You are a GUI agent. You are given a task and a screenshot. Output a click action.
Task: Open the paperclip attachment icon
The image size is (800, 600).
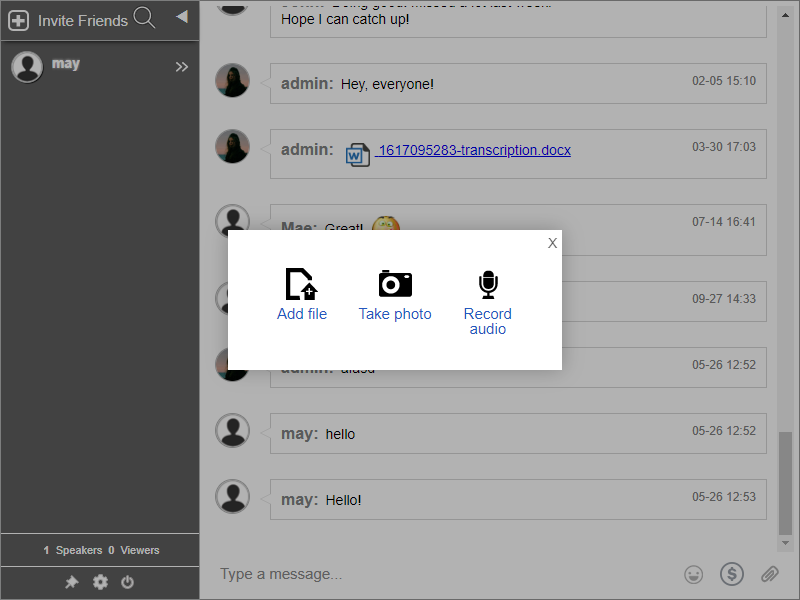(x=770, y=574)
